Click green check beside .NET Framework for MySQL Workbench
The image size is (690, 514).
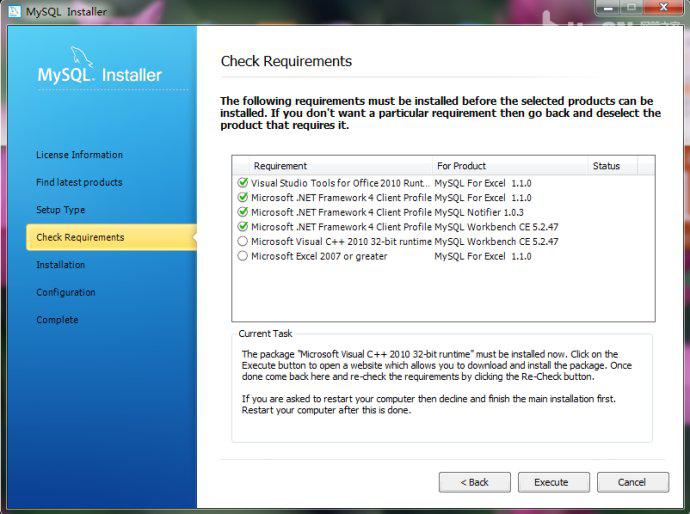pyautogui.click(x=242, y=226)
